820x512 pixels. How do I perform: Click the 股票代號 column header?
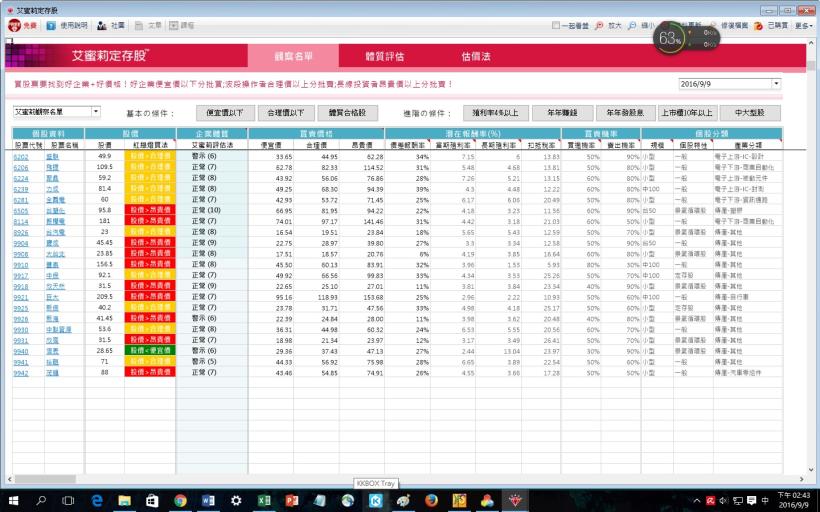28,145
